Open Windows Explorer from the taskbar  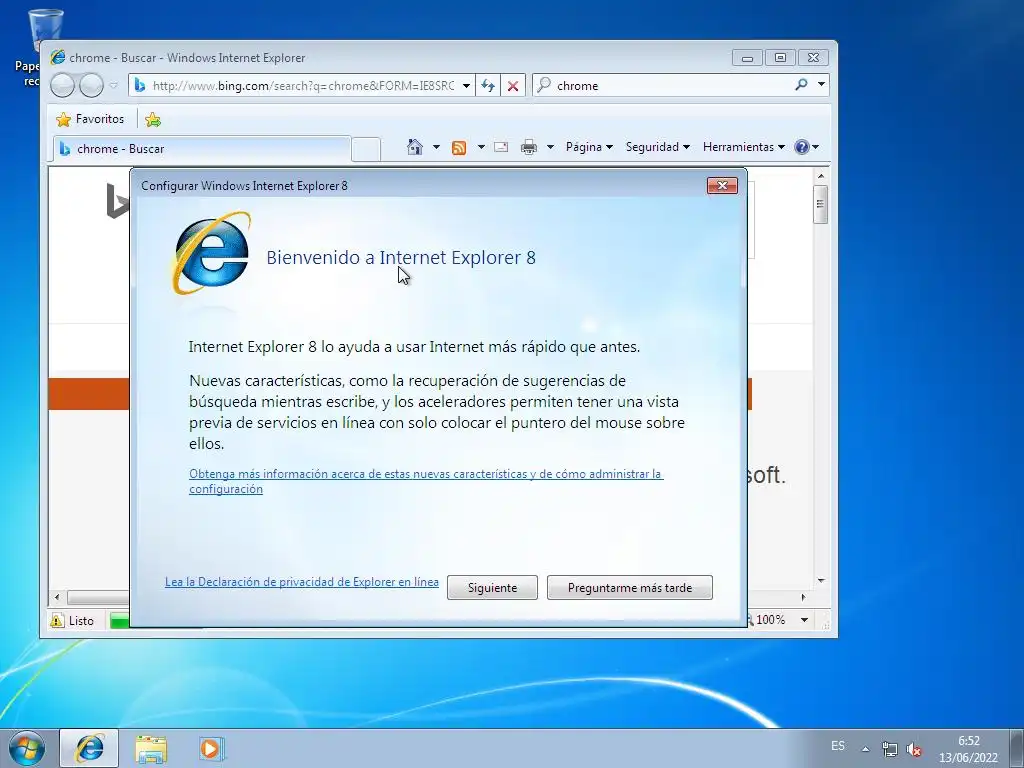click(x=151, y=748)
